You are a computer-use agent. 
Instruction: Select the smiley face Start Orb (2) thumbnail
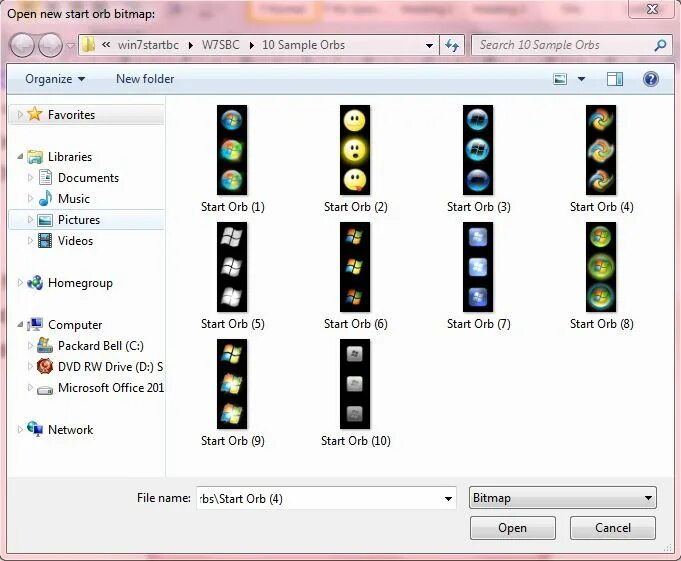pos(355,150)
